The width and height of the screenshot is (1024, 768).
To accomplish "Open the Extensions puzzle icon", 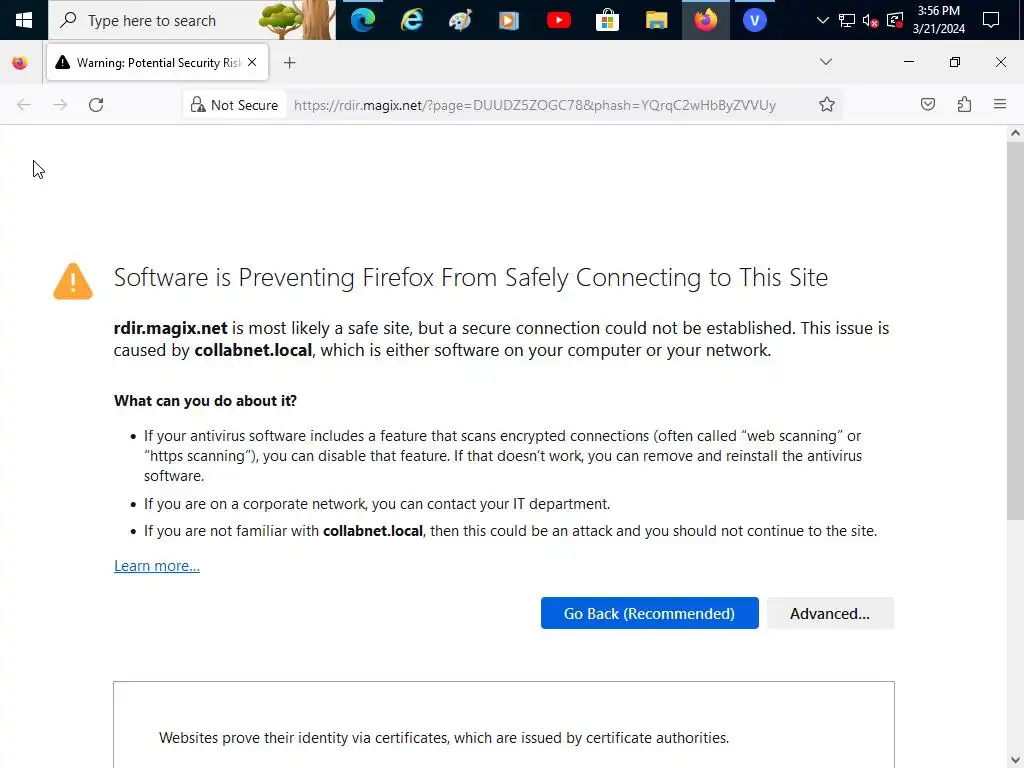I will click(x=964, y=104).
